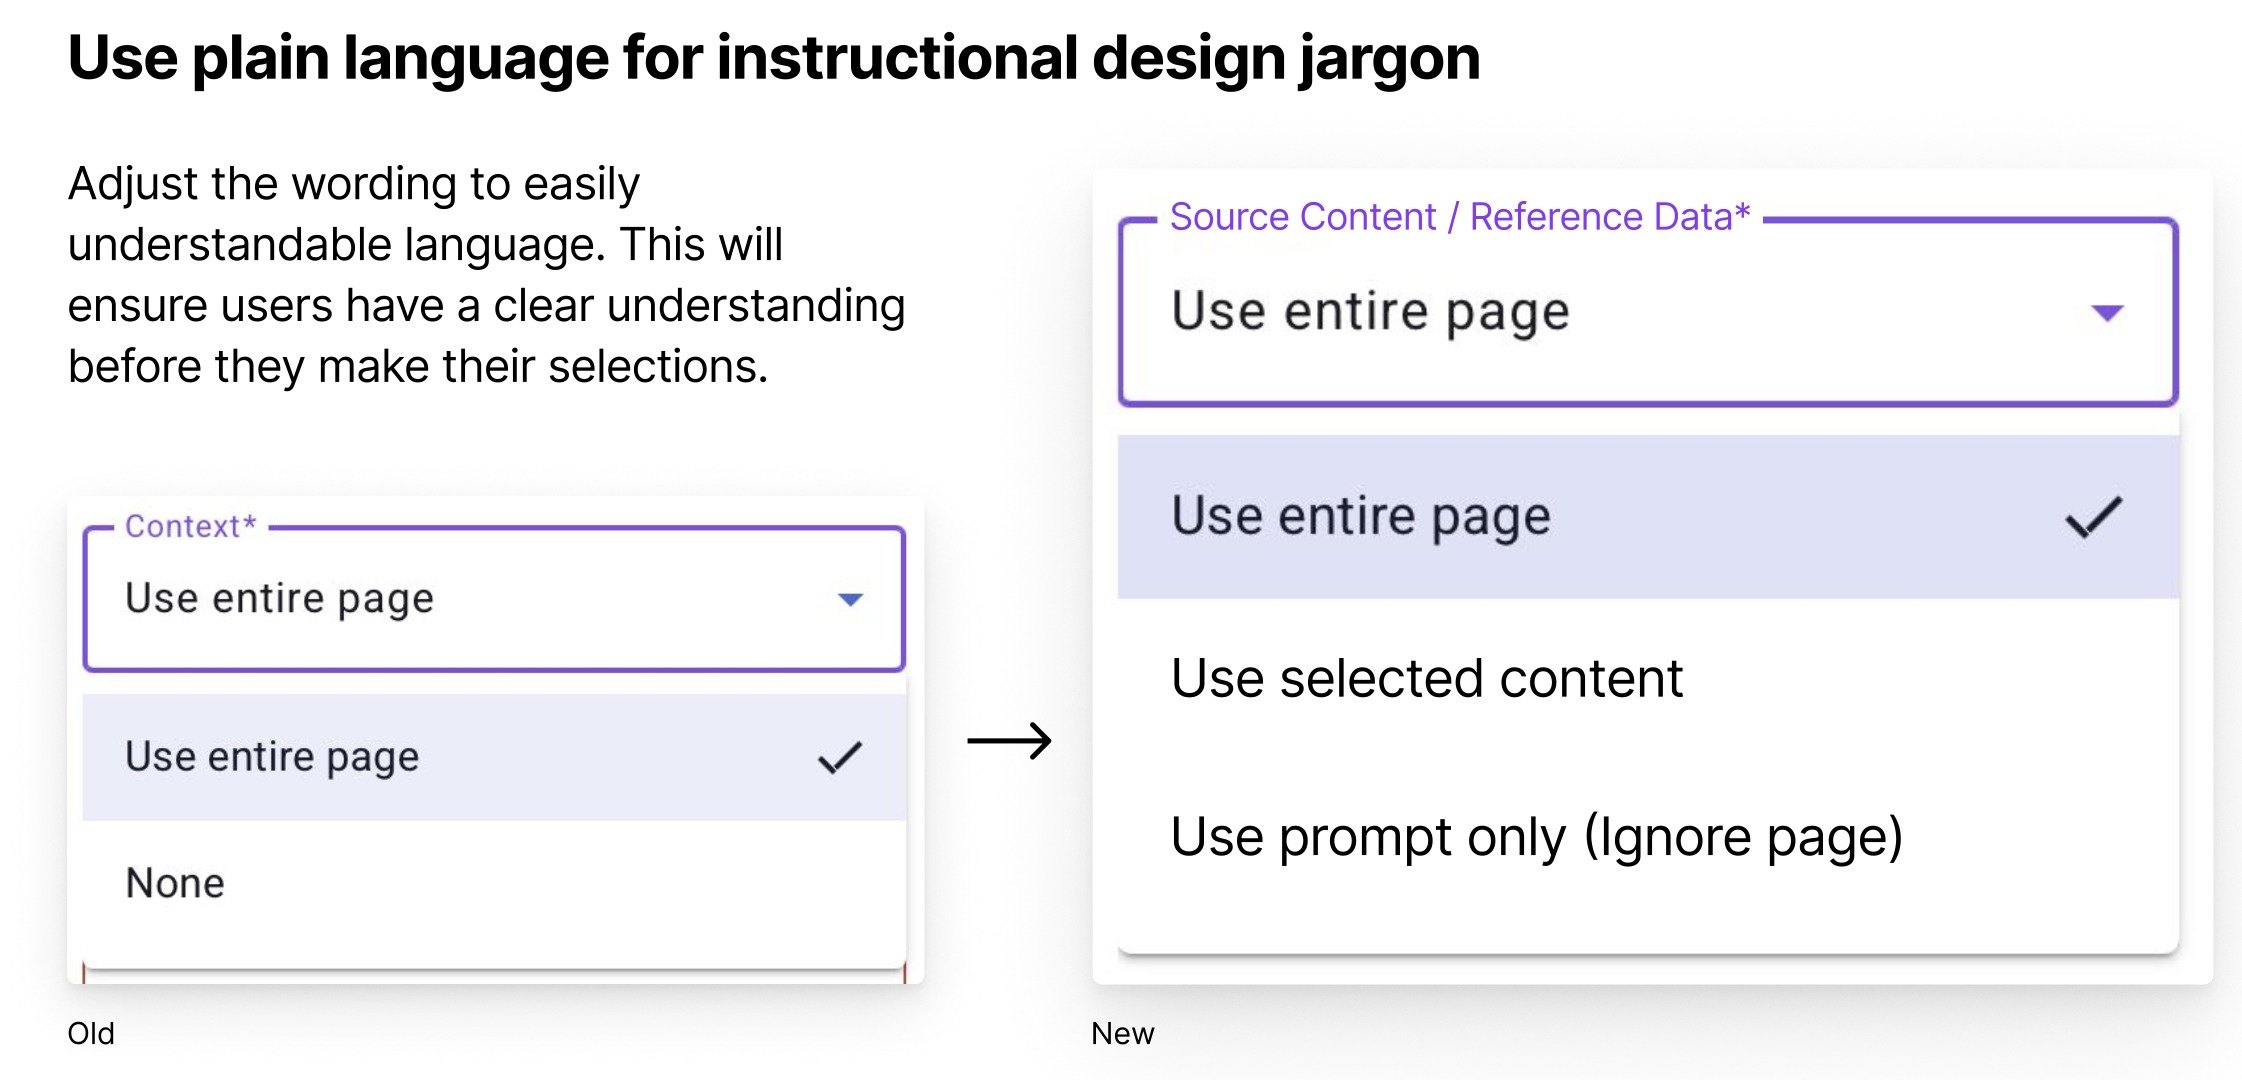Click the checkmark icon in the old Context list

click(840, 757)
